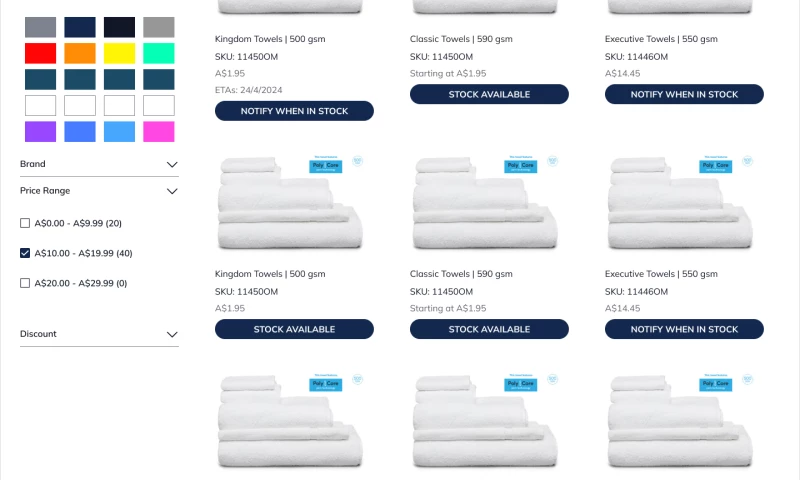Expand the Discount filter section

click(172, 334)
